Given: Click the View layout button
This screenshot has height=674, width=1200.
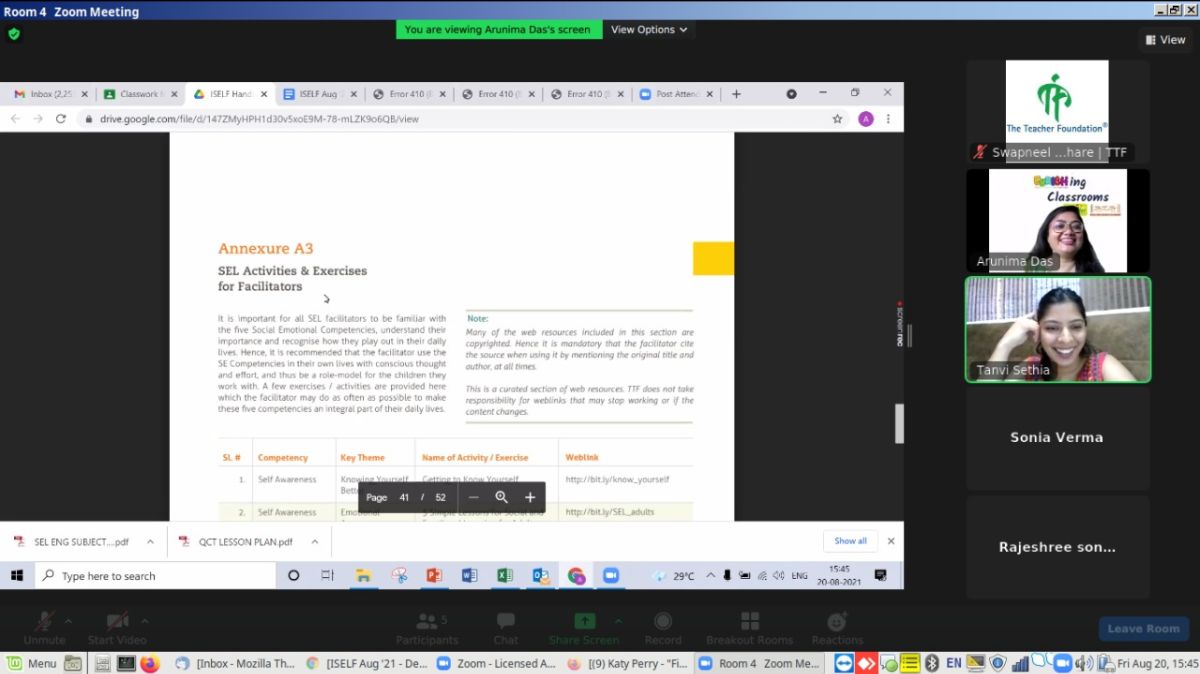Looking at the screenshot, I should [x=1164, y=40].
